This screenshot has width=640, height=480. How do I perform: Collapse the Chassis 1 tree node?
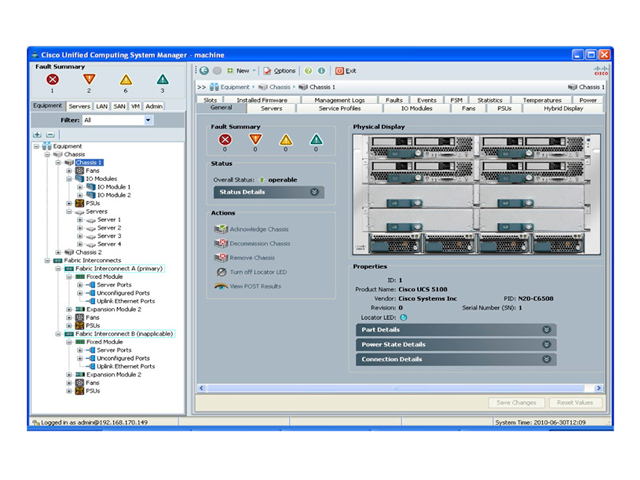pos(58,162)
